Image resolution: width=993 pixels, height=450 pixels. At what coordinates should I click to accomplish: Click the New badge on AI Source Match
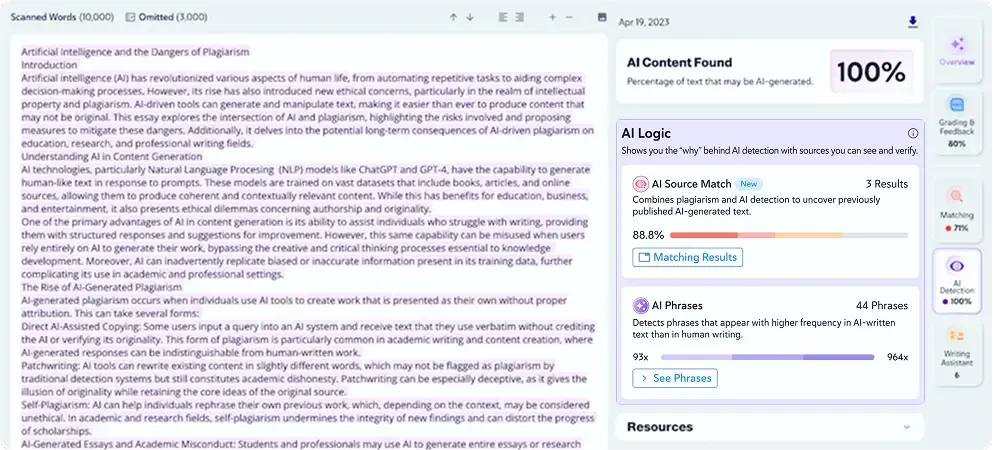(749, 184)
